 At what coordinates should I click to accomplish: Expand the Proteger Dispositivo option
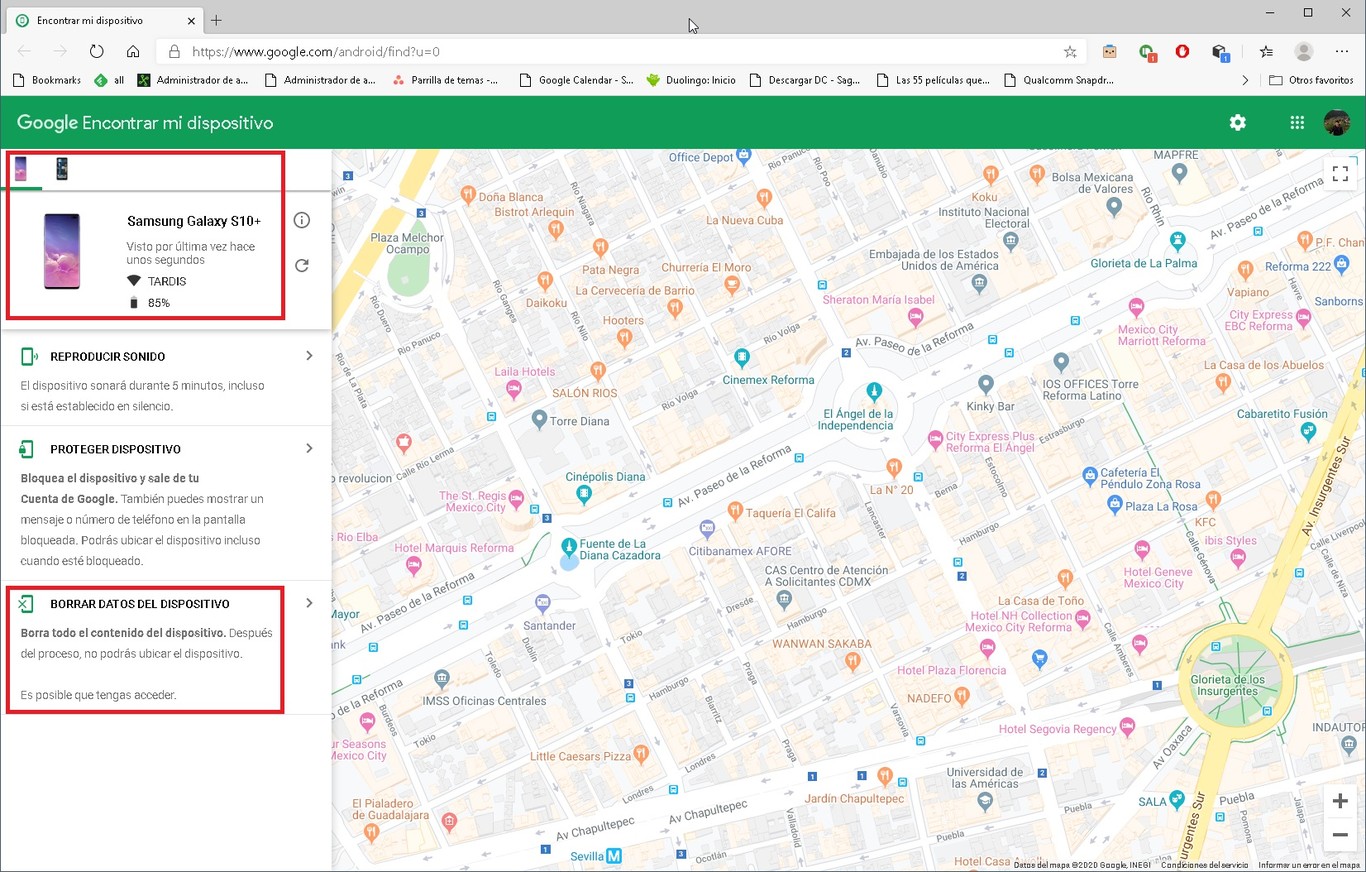coord(309,448)
